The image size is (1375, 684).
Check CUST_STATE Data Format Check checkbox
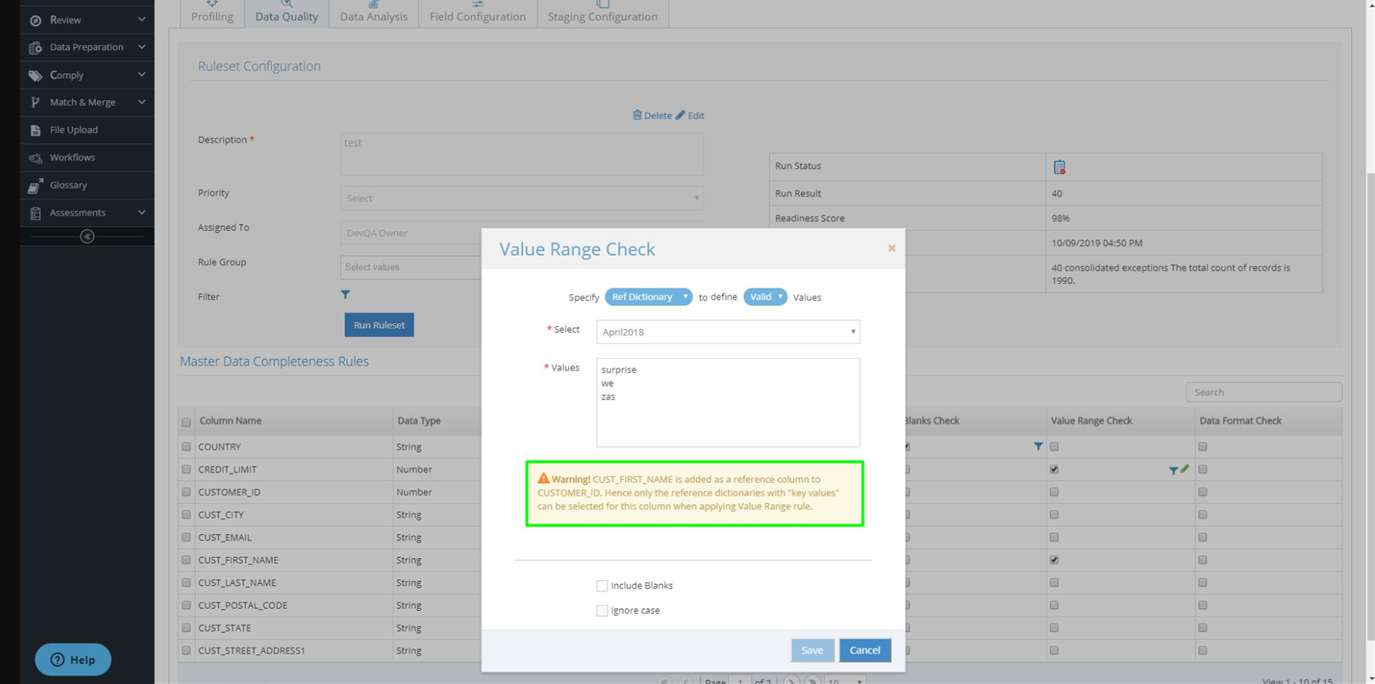[x=1203, y=628]
